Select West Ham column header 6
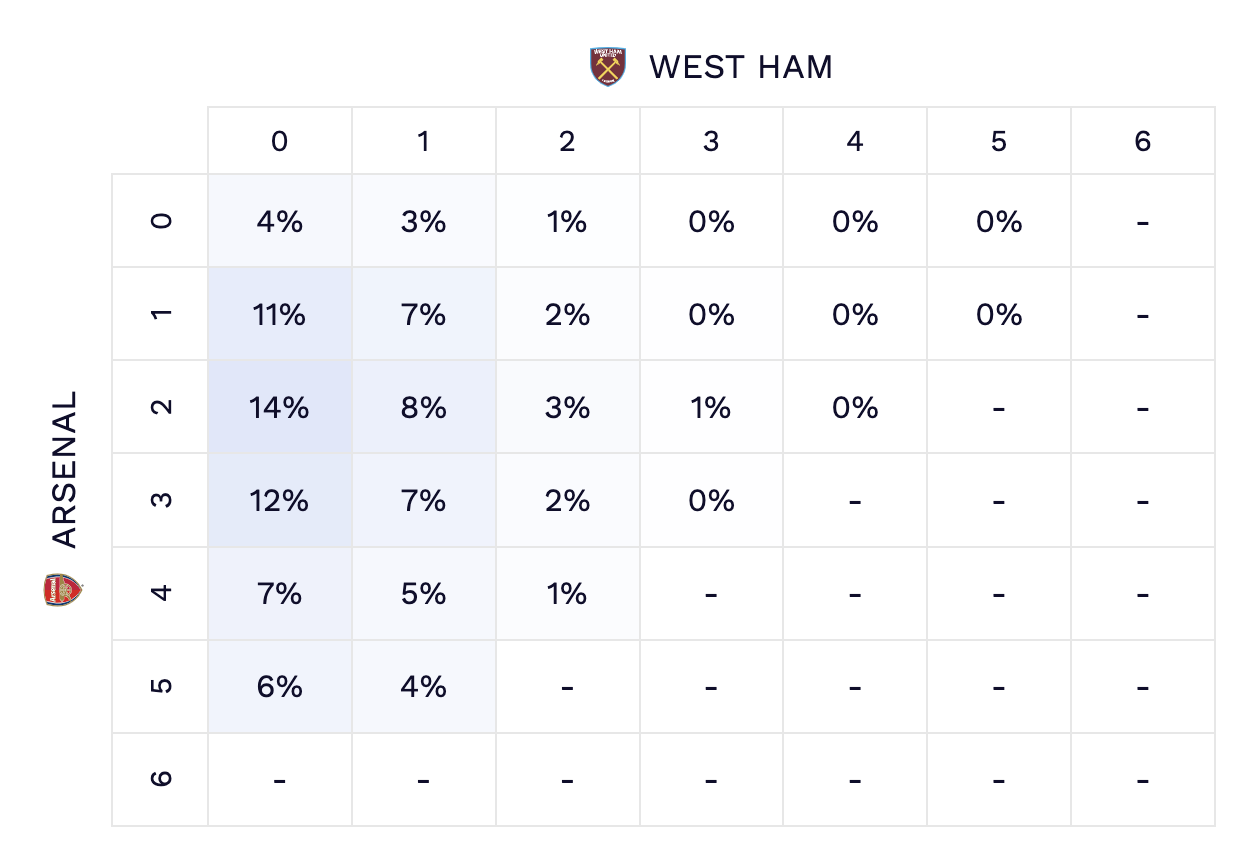Image resolution: width=1240 pixels, height=844 pixels. (1143, 141)
